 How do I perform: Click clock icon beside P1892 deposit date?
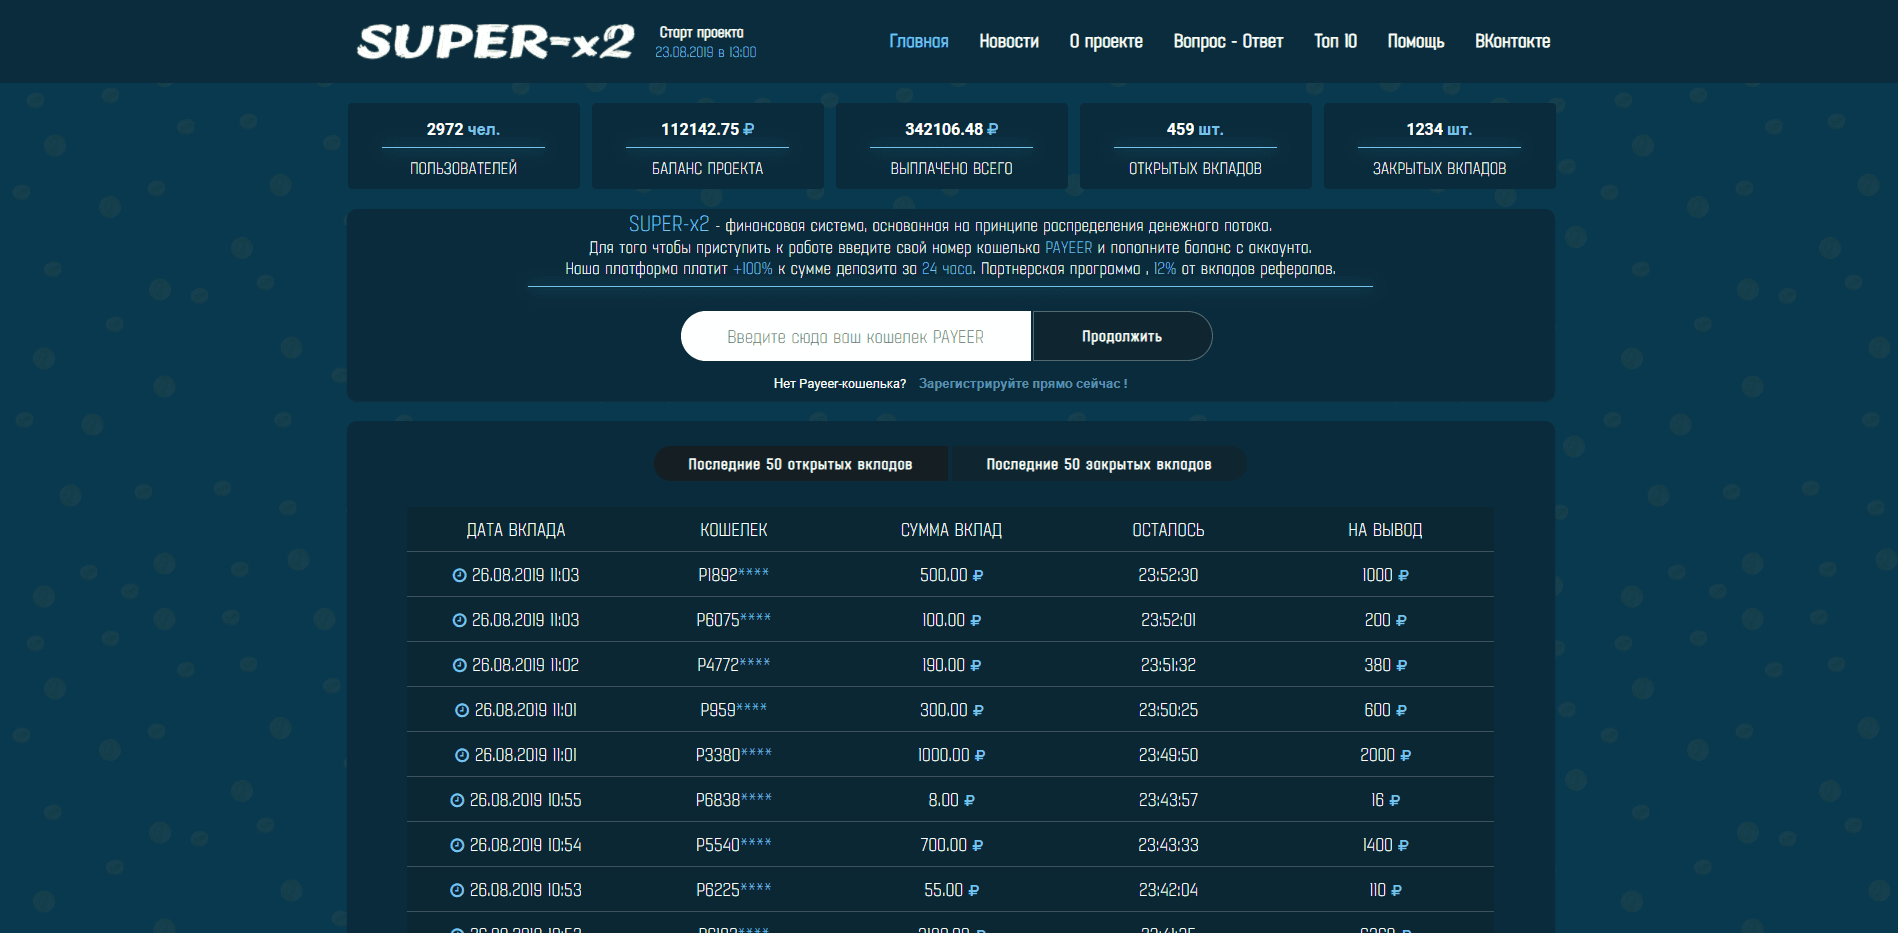click(460, 575)
